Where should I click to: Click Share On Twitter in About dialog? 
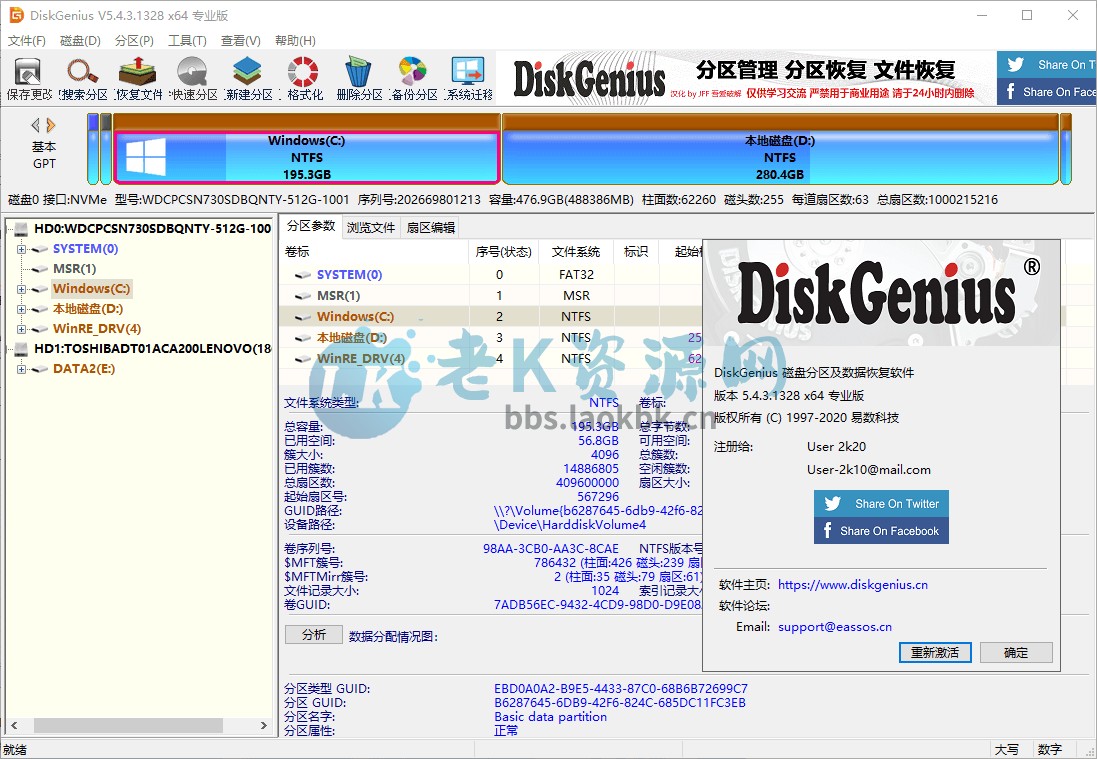pyautogui.click(x=882, y=504)
